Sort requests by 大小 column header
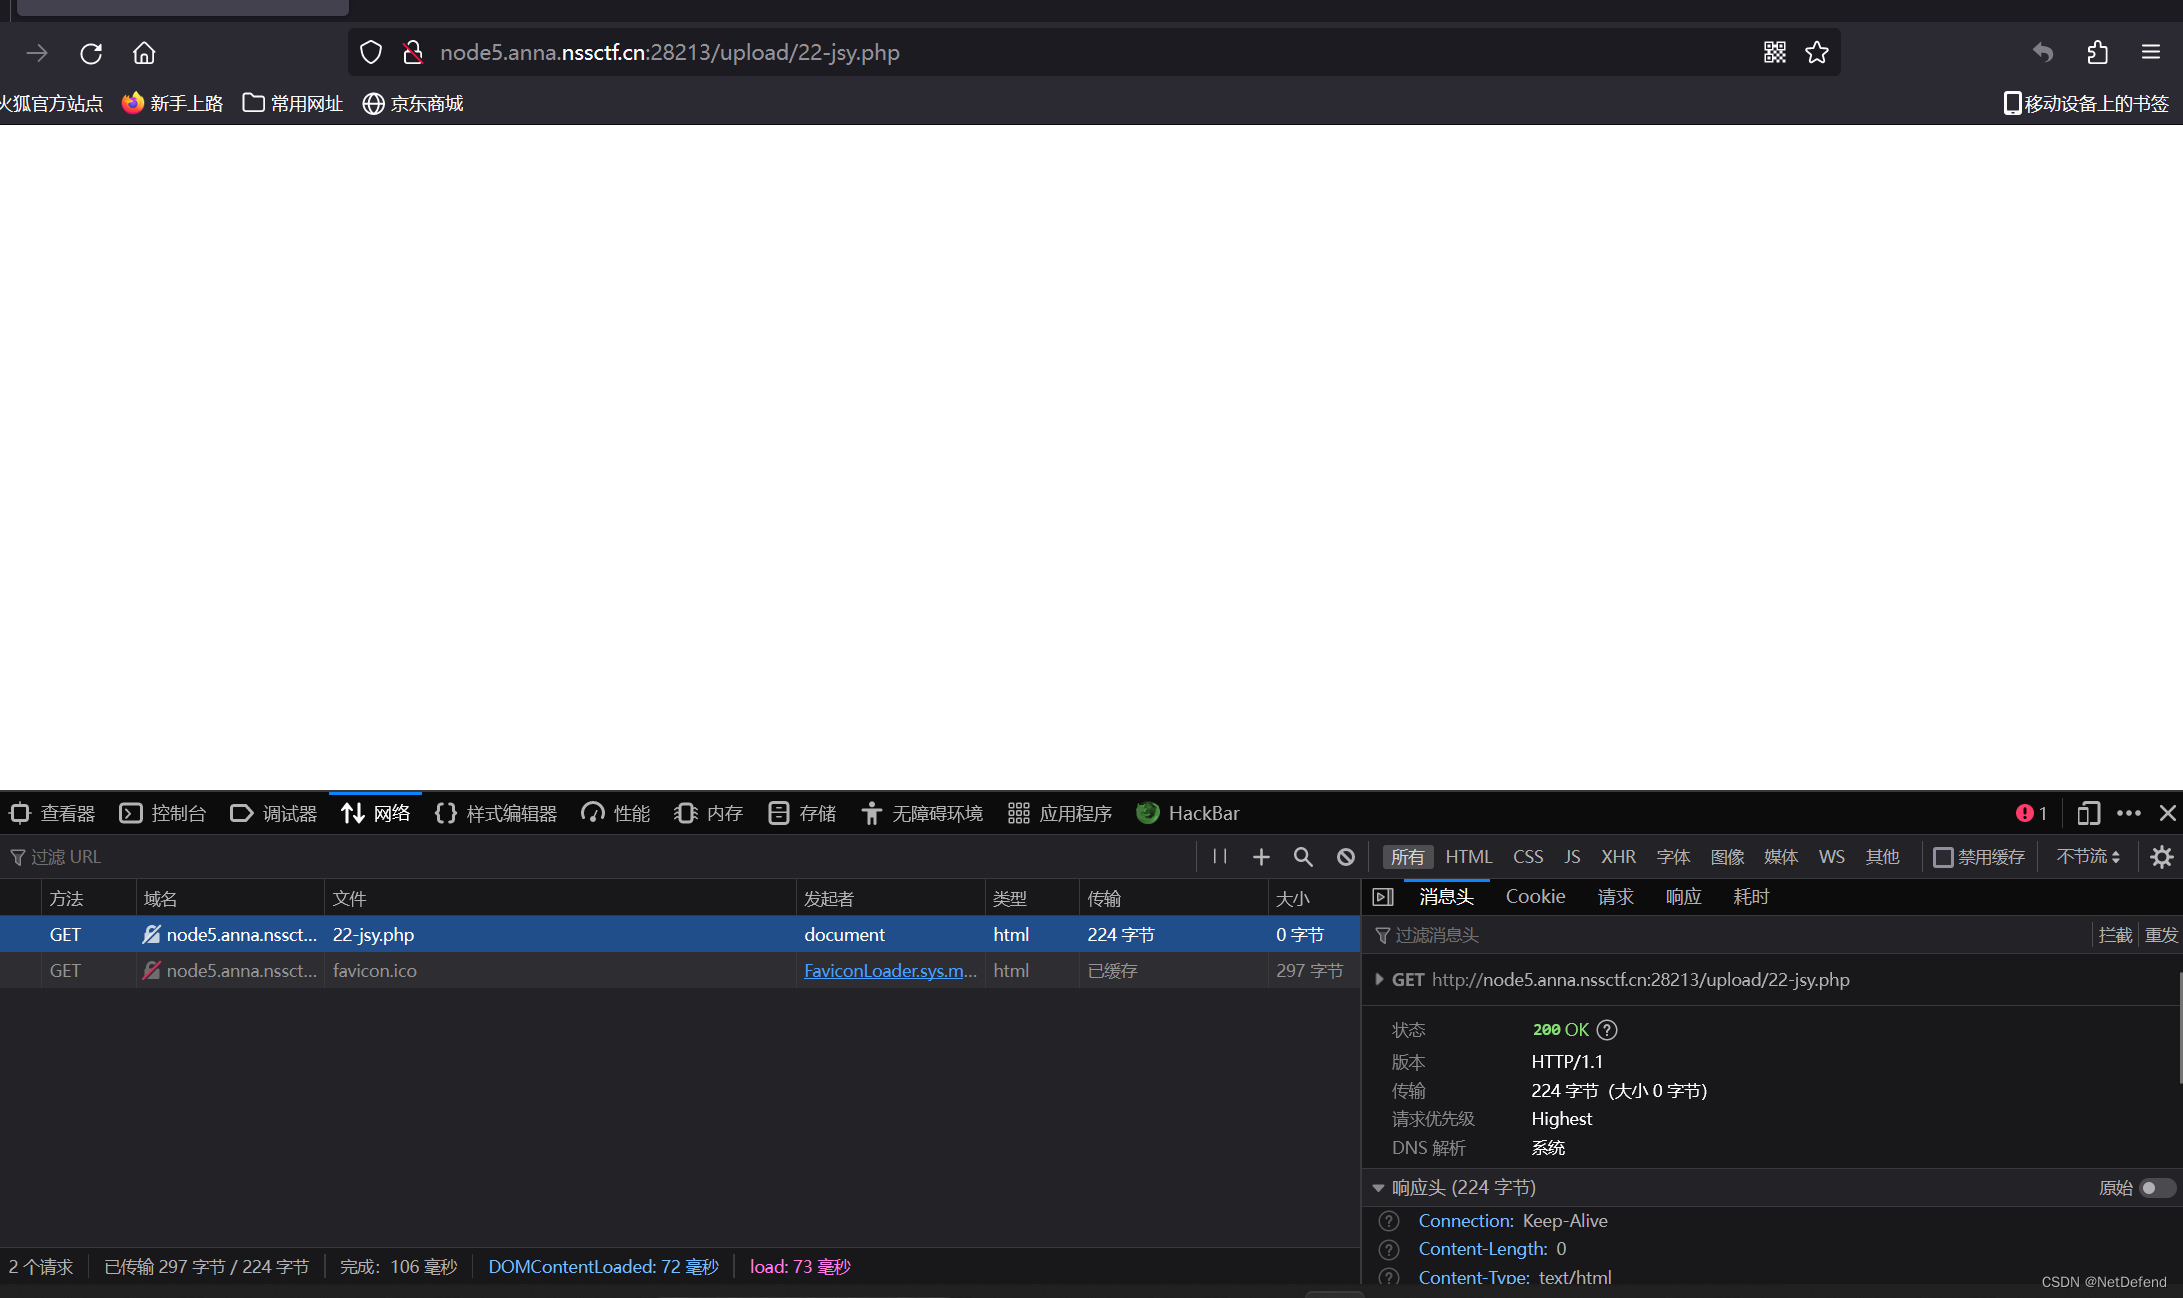2183x1298 pixels. click(1313, 899)
